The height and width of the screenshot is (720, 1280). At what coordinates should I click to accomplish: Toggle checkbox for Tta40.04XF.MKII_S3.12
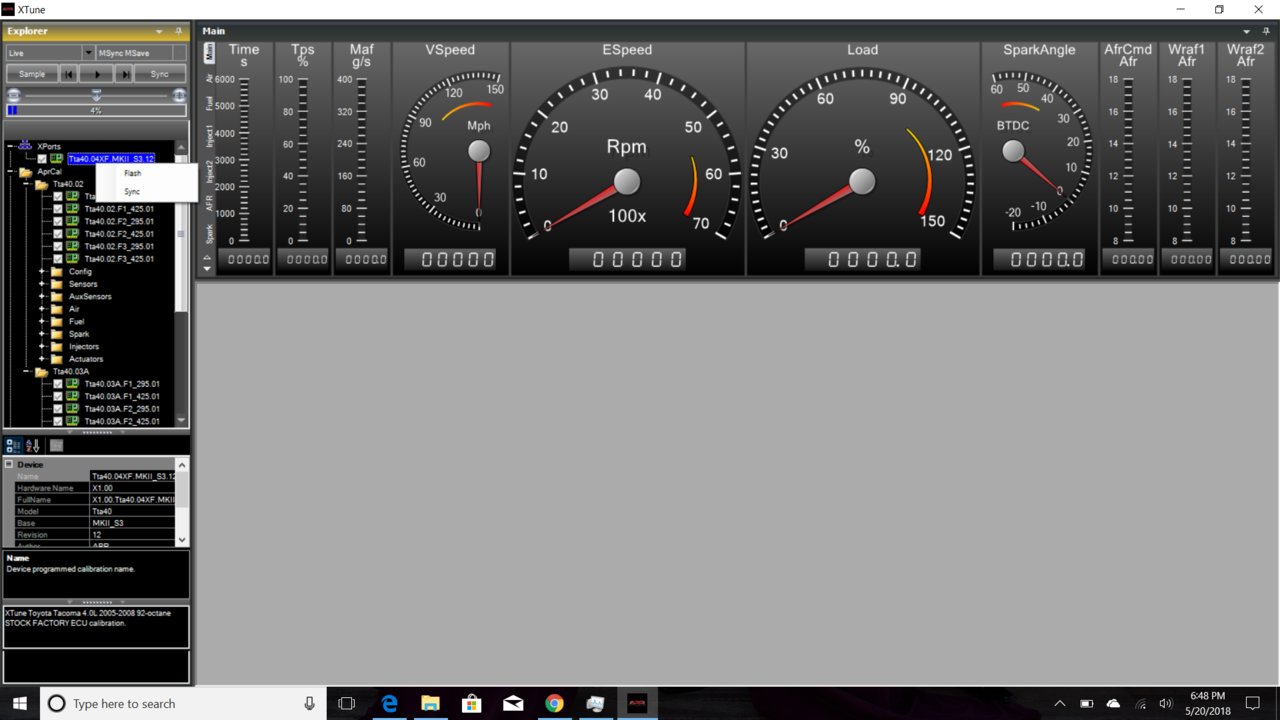coord(42,158)
